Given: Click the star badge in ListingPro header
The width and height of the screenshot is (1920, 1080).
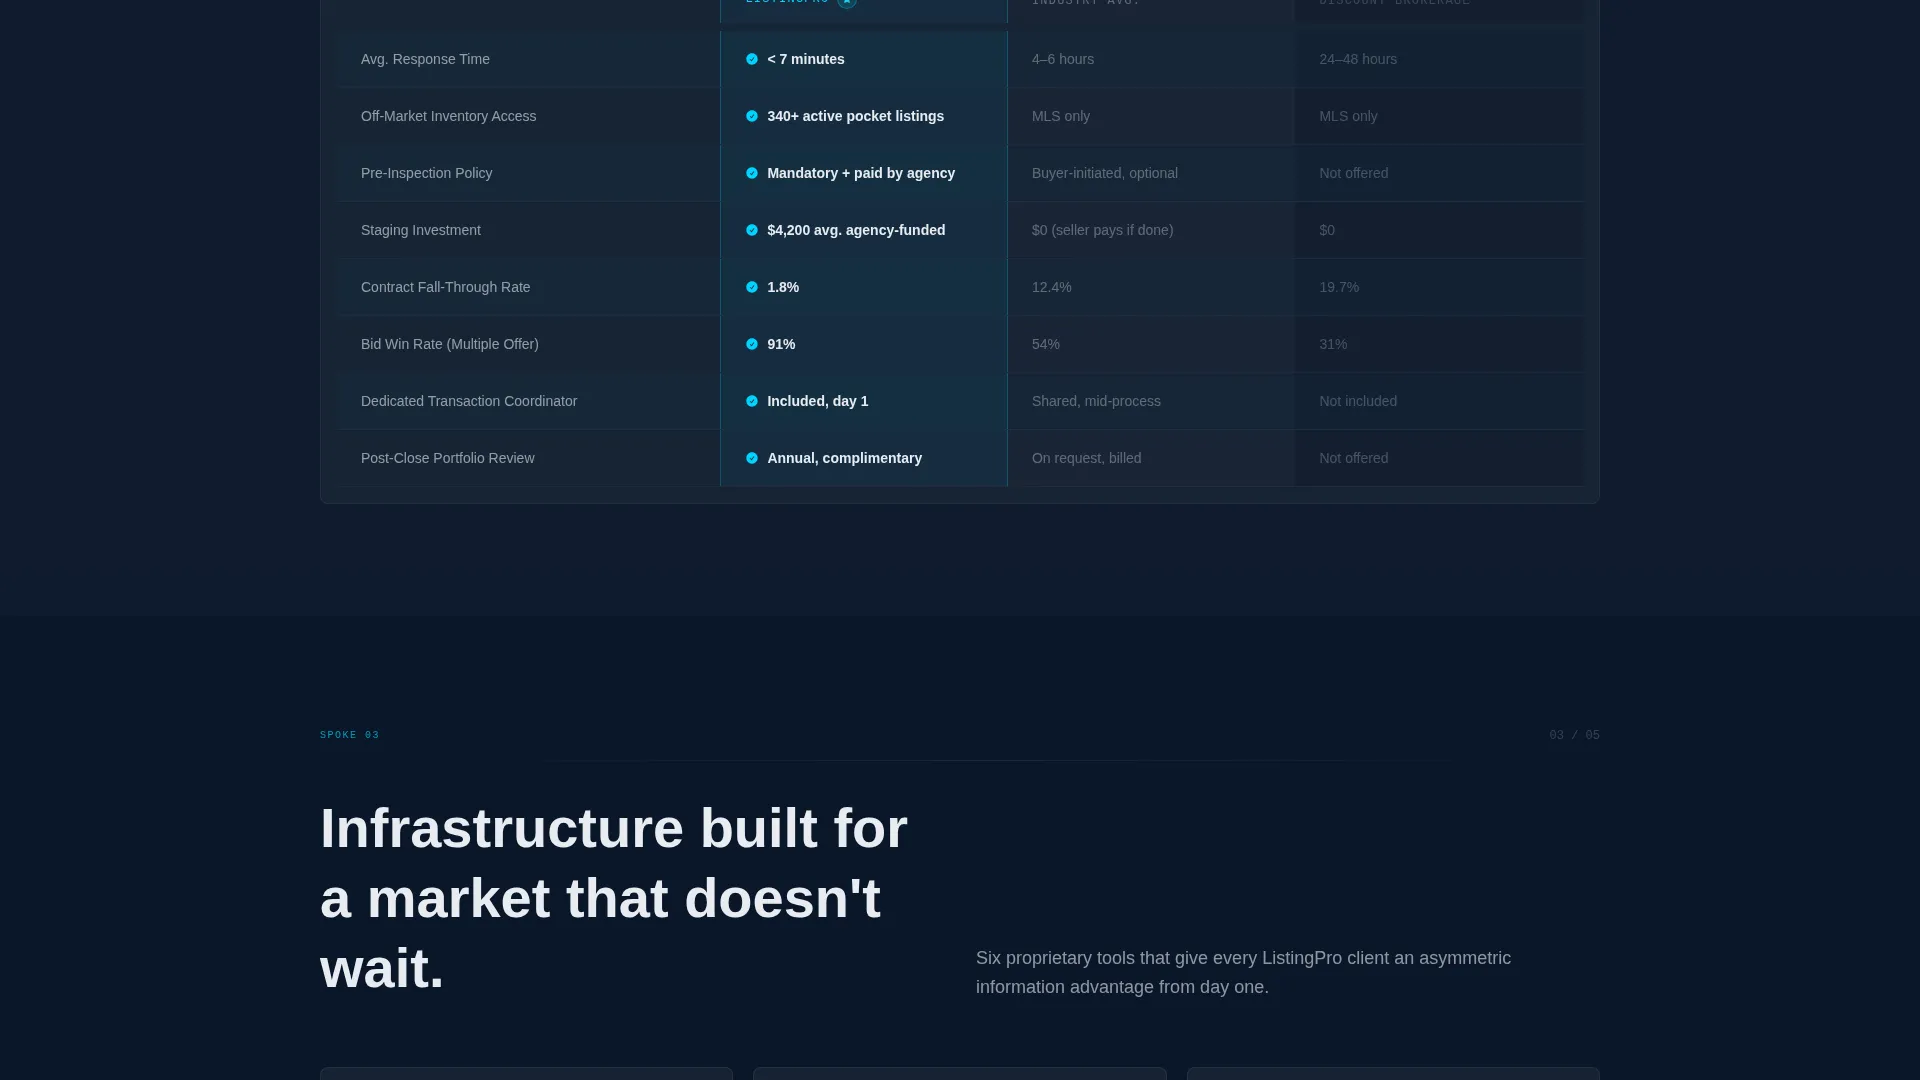Looking at the screenshot, I should (x=847, y=3).
